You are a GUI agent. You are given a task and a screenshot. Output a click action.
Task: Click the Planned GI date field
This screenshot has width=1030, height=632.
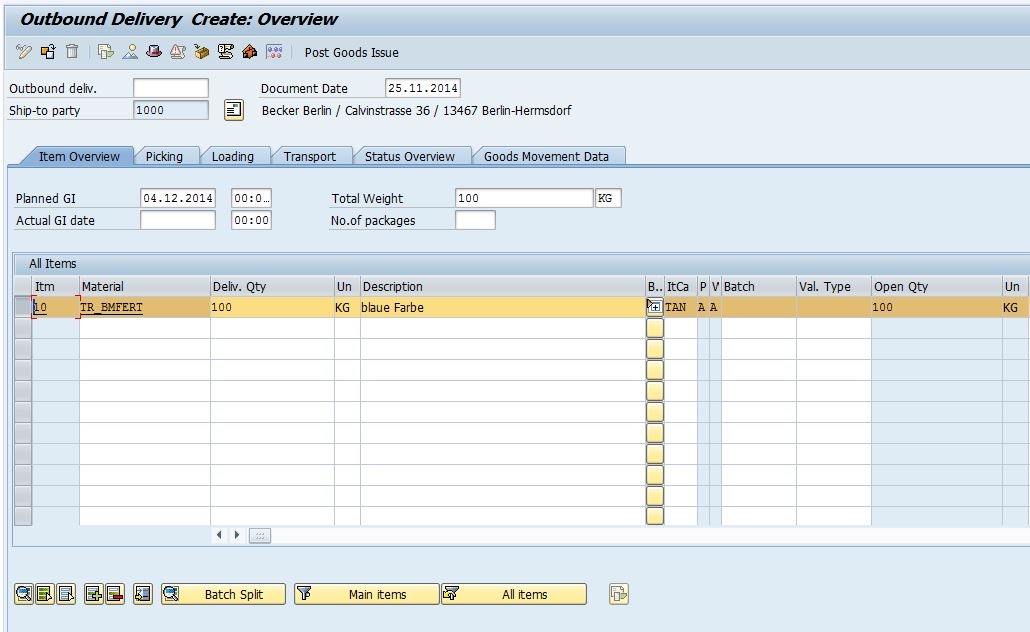point(177,198)
